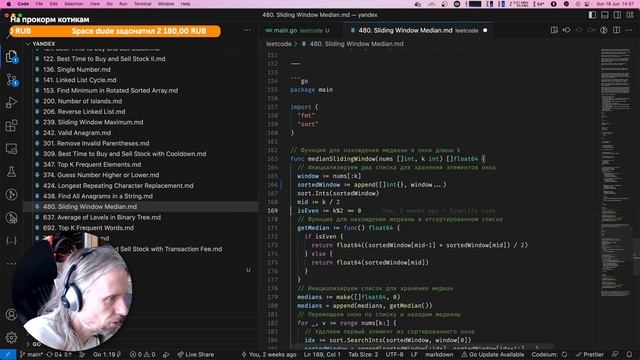The height and width of the screenshot is (360, 640).
Task: Open the Testing flask view
Action: click(x=11, y=171)
